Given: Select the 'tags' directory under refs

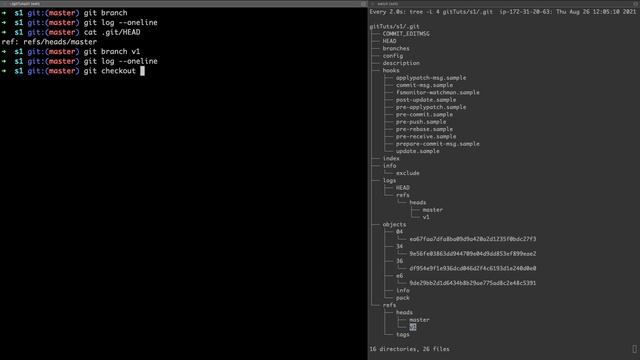Looking at the screenshot, I should 402,335.
